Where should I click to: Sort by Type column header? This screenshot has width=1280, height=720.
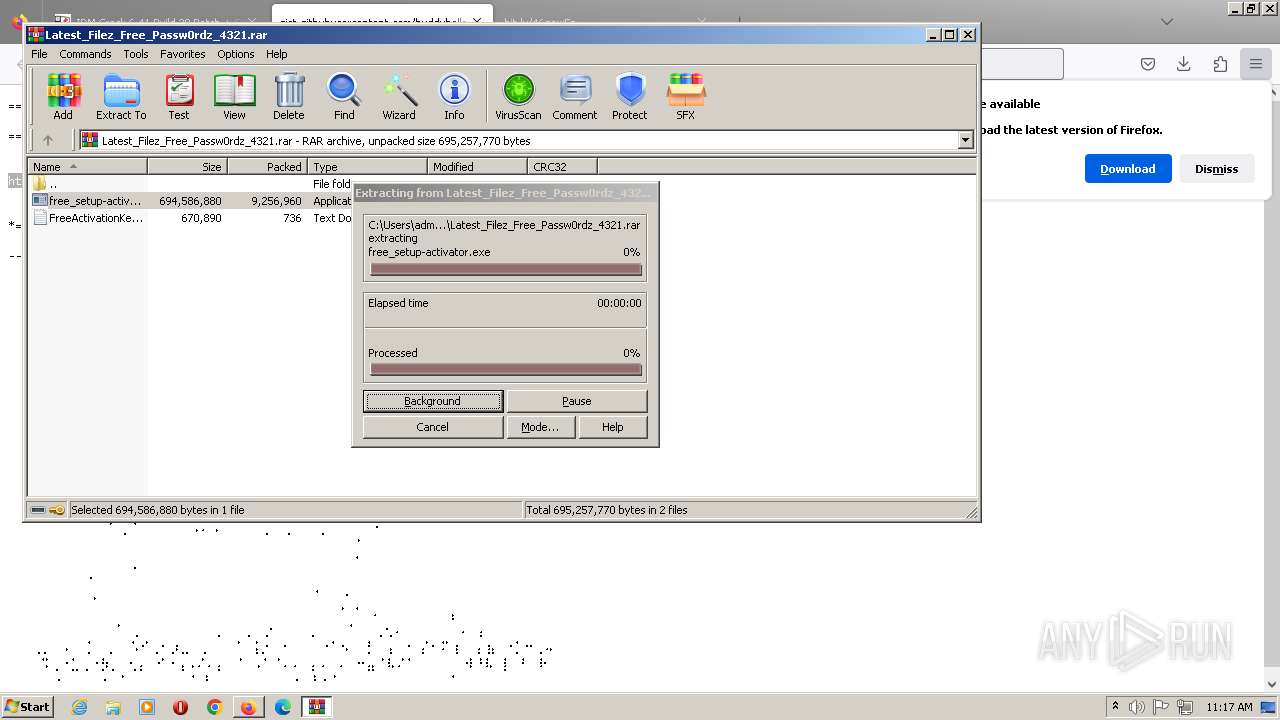click(x=367, y=167)
